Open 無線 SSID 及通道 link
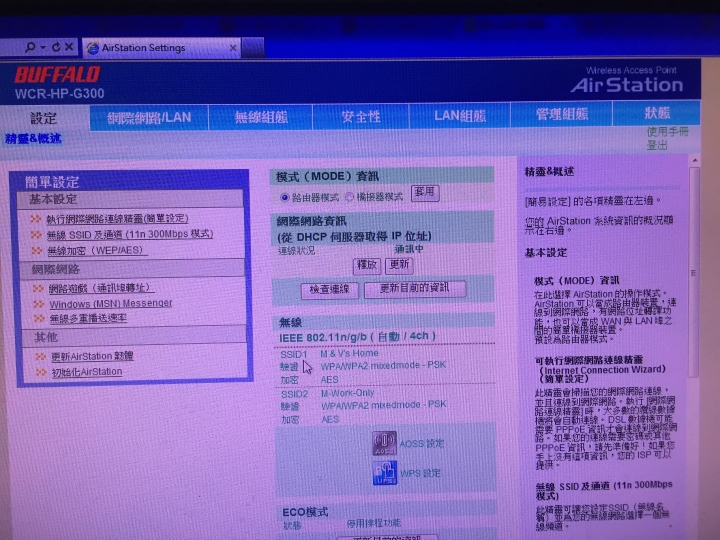720x540 pixels. 130,235
